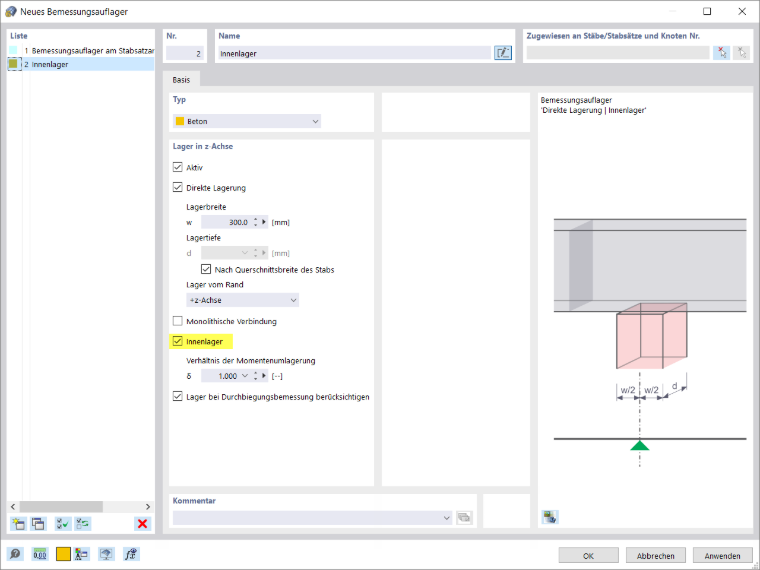Image resolution: width=760 pixels, height=570 pixels.
Task: Uncheck the Aktiv checkbox
Action: 178,167
